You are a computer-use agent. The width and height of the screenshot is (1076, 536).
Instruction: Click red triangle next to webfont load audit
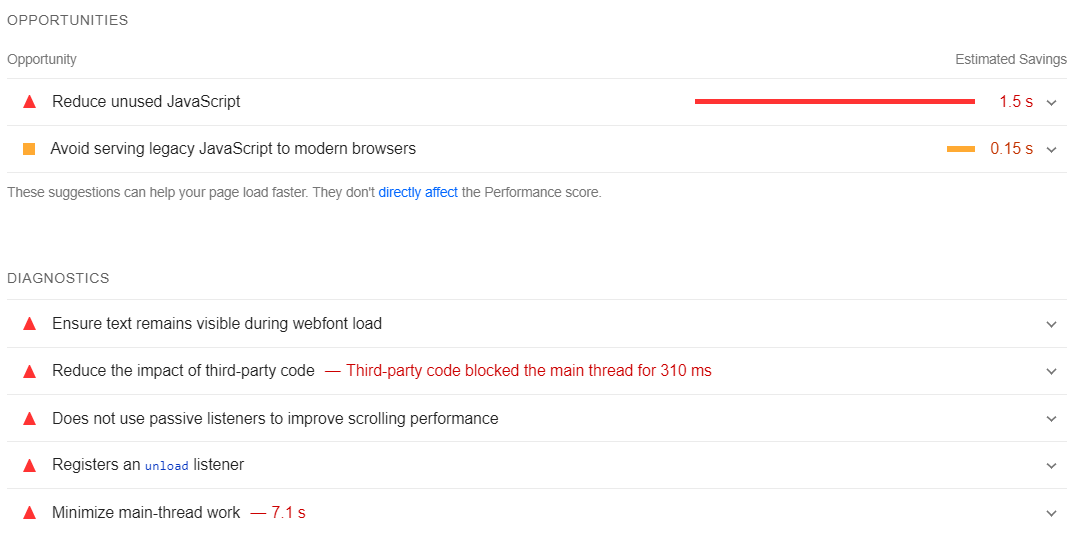coord(29,324)
